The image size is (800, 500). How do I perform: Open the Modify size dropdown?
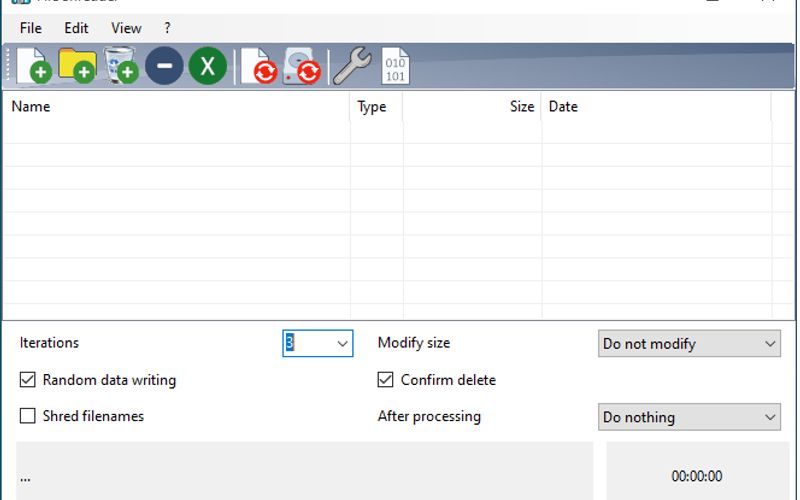pos(770,344)
